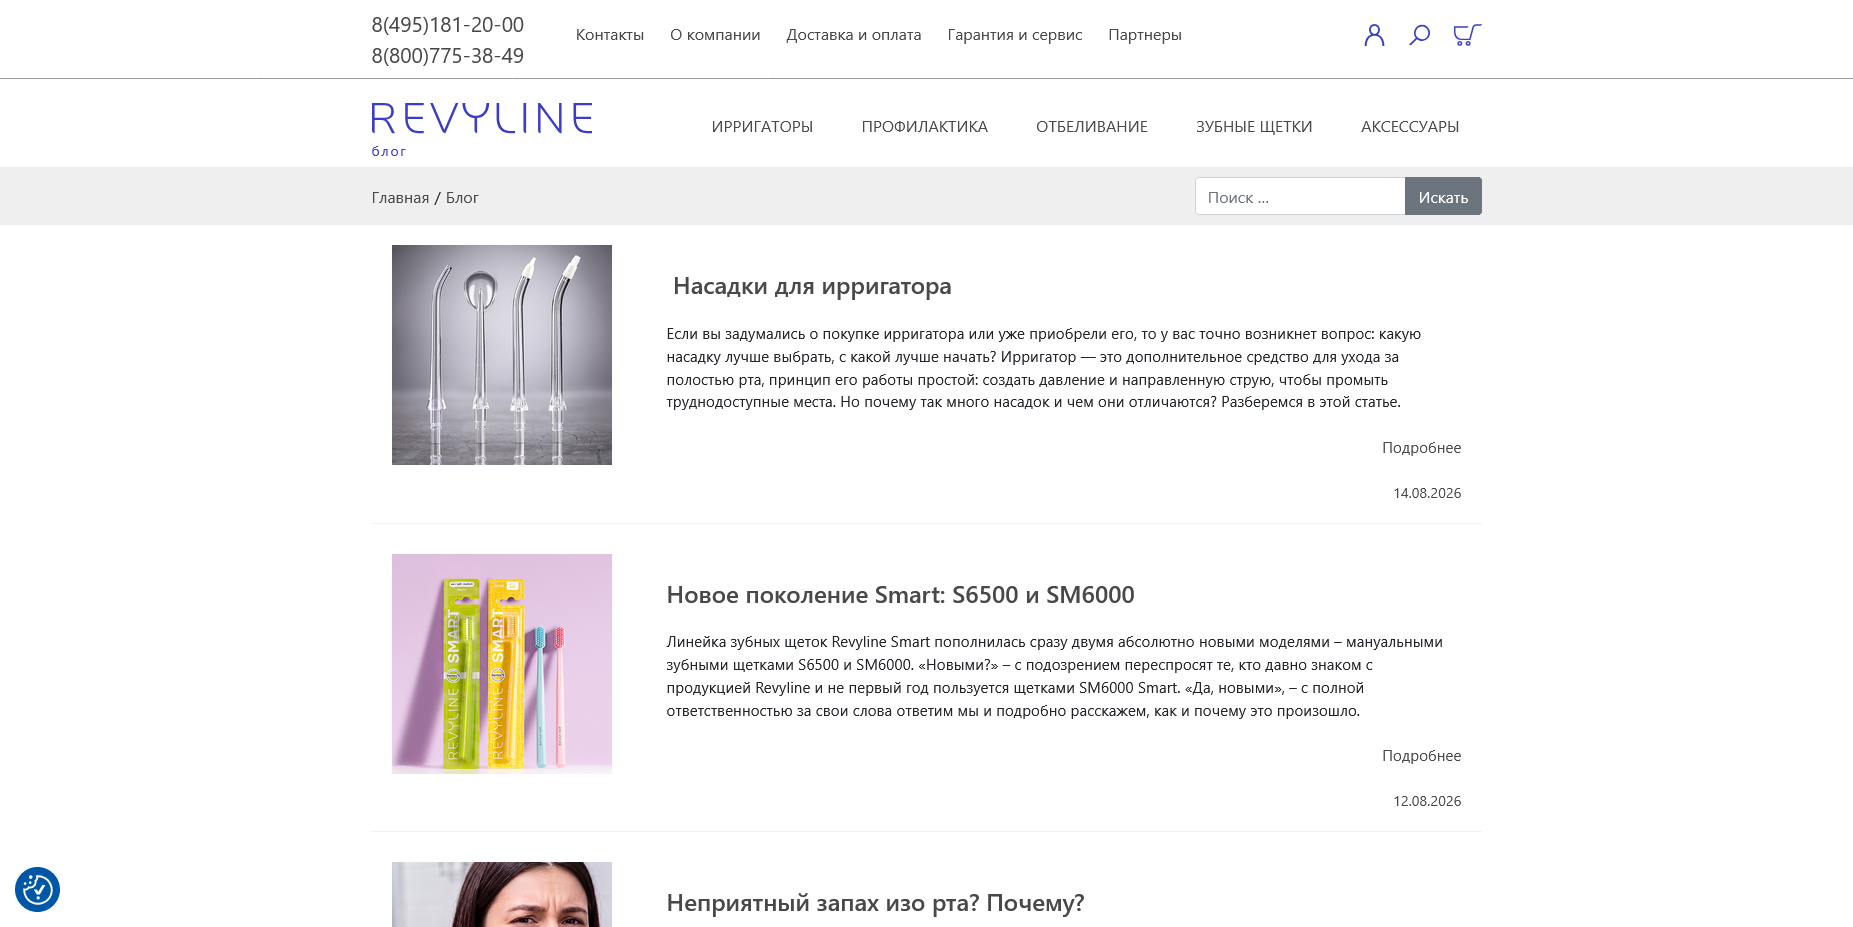Go to Главная breadcrumb
This screenshot has height=927, width=1853.
pos(400,198)
